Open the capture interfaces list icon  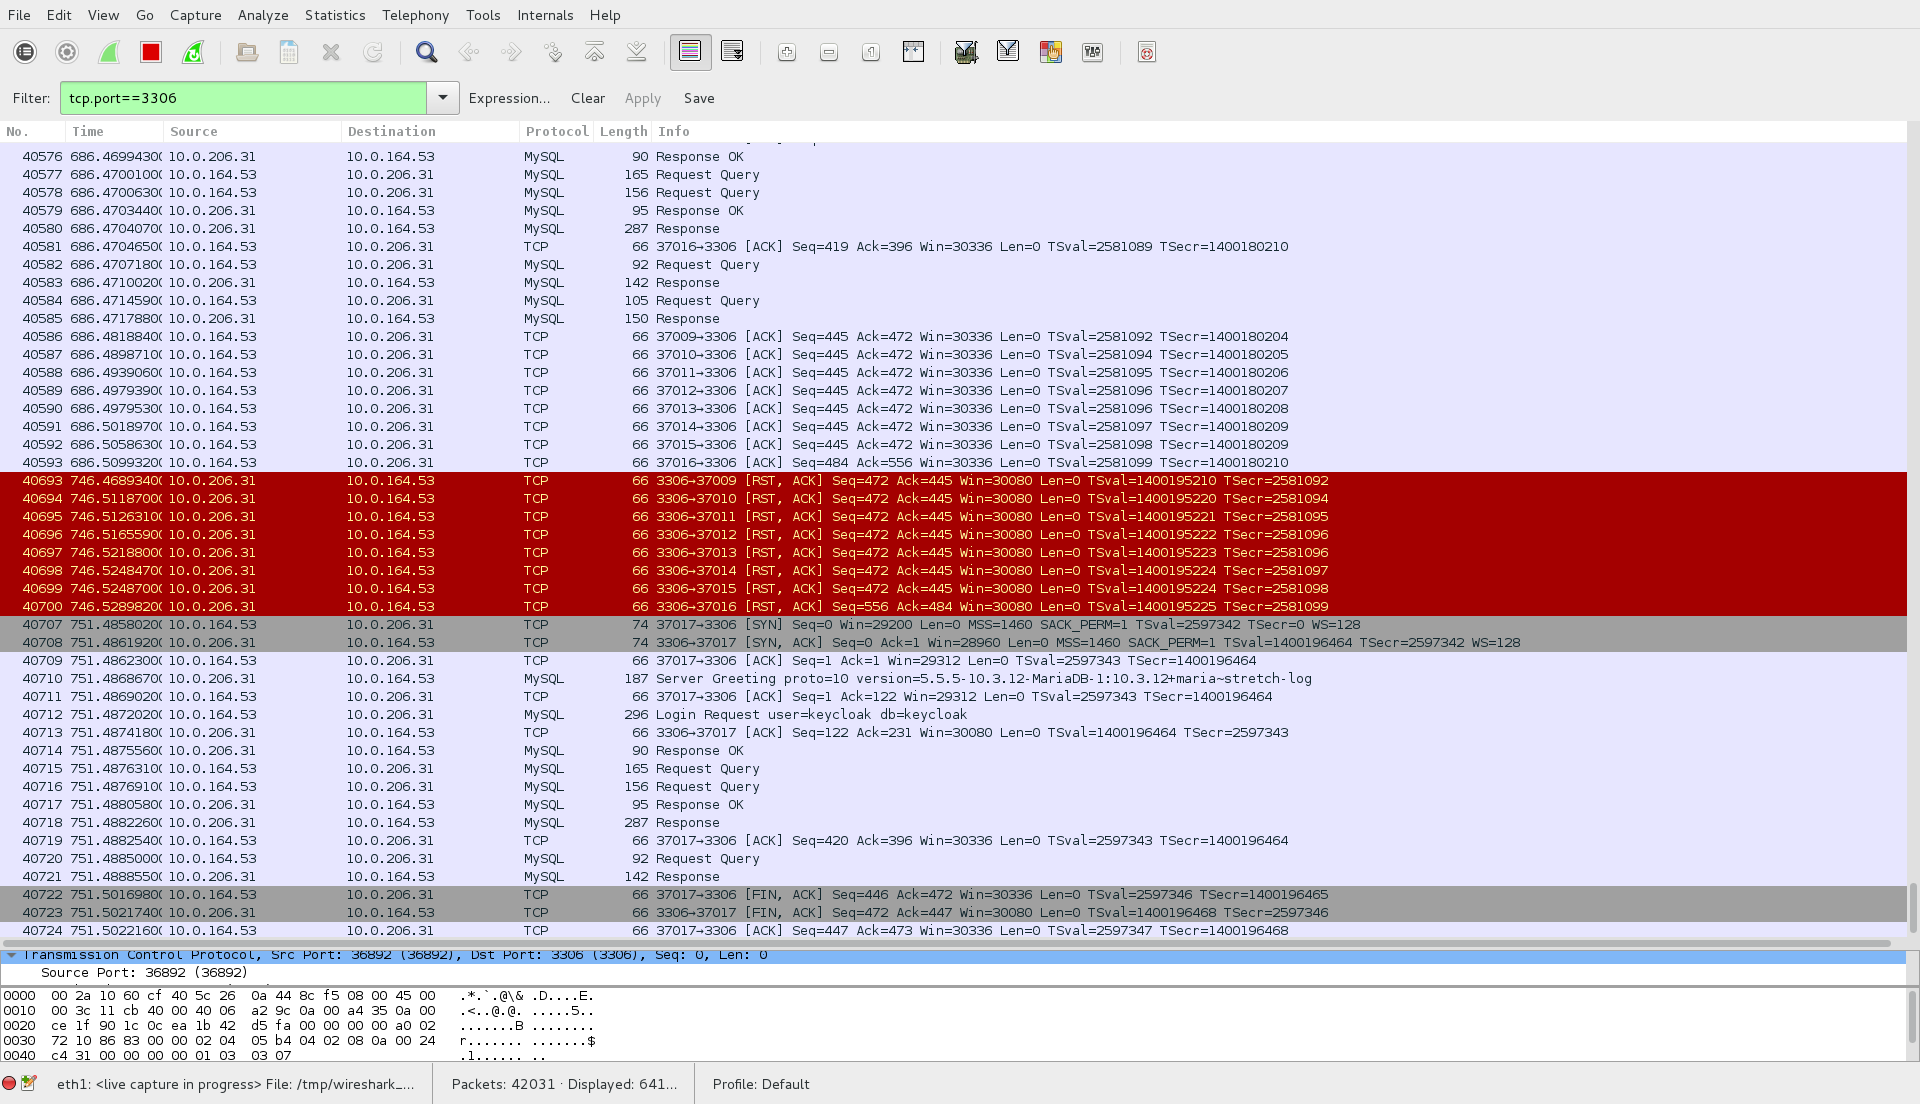pyautogui.click(x=25, y=52)
